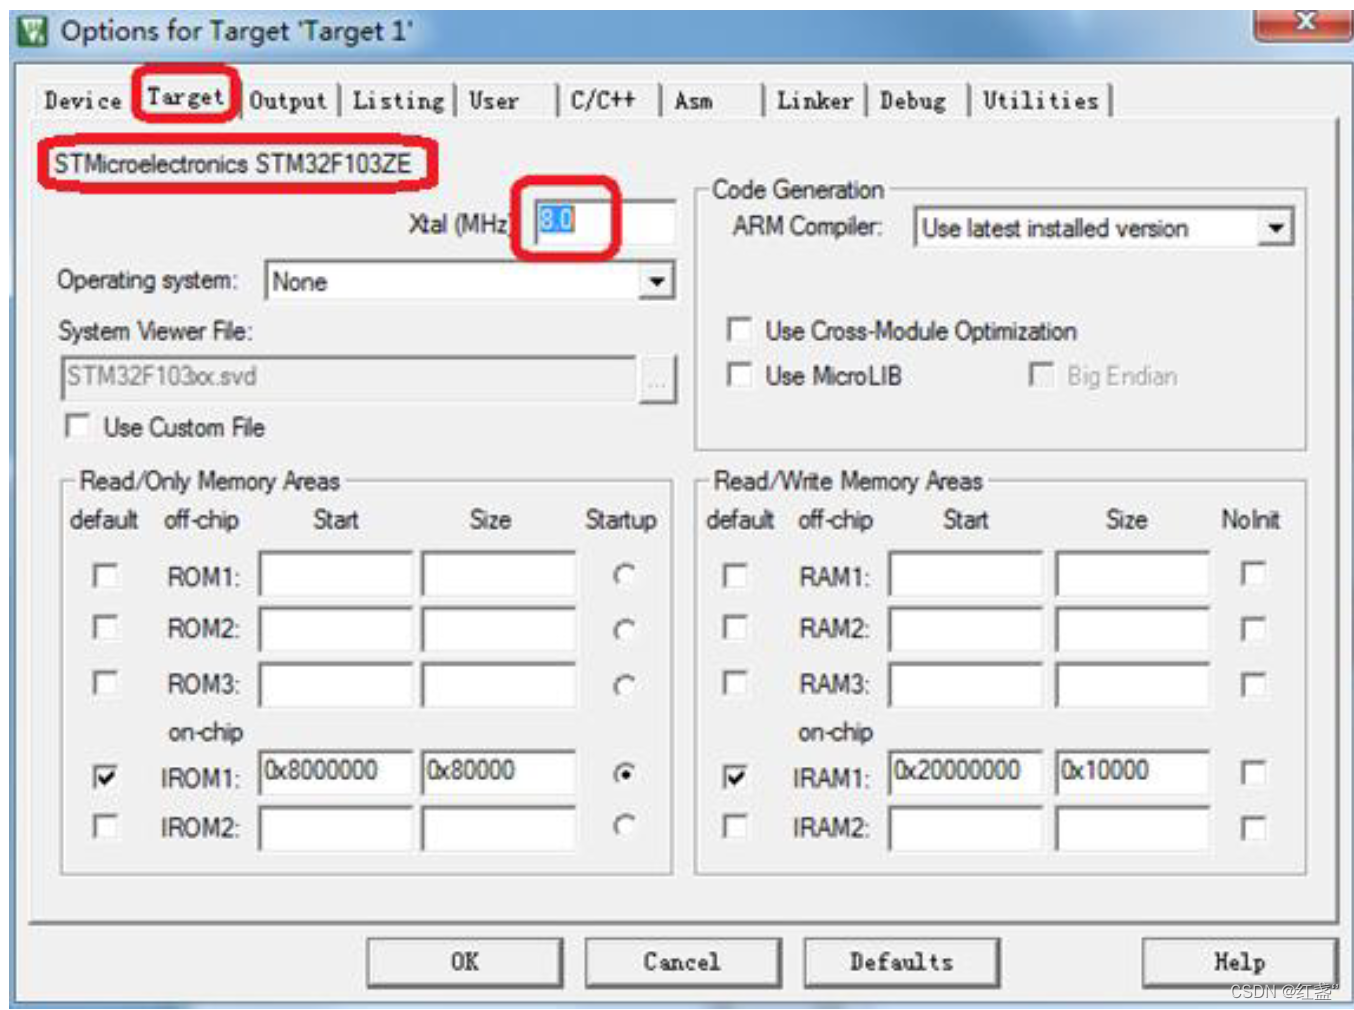This screenshot has width=1354, height=1010.
Task: Check the RAM2 default checkbox
Action: tap(735, 627)
